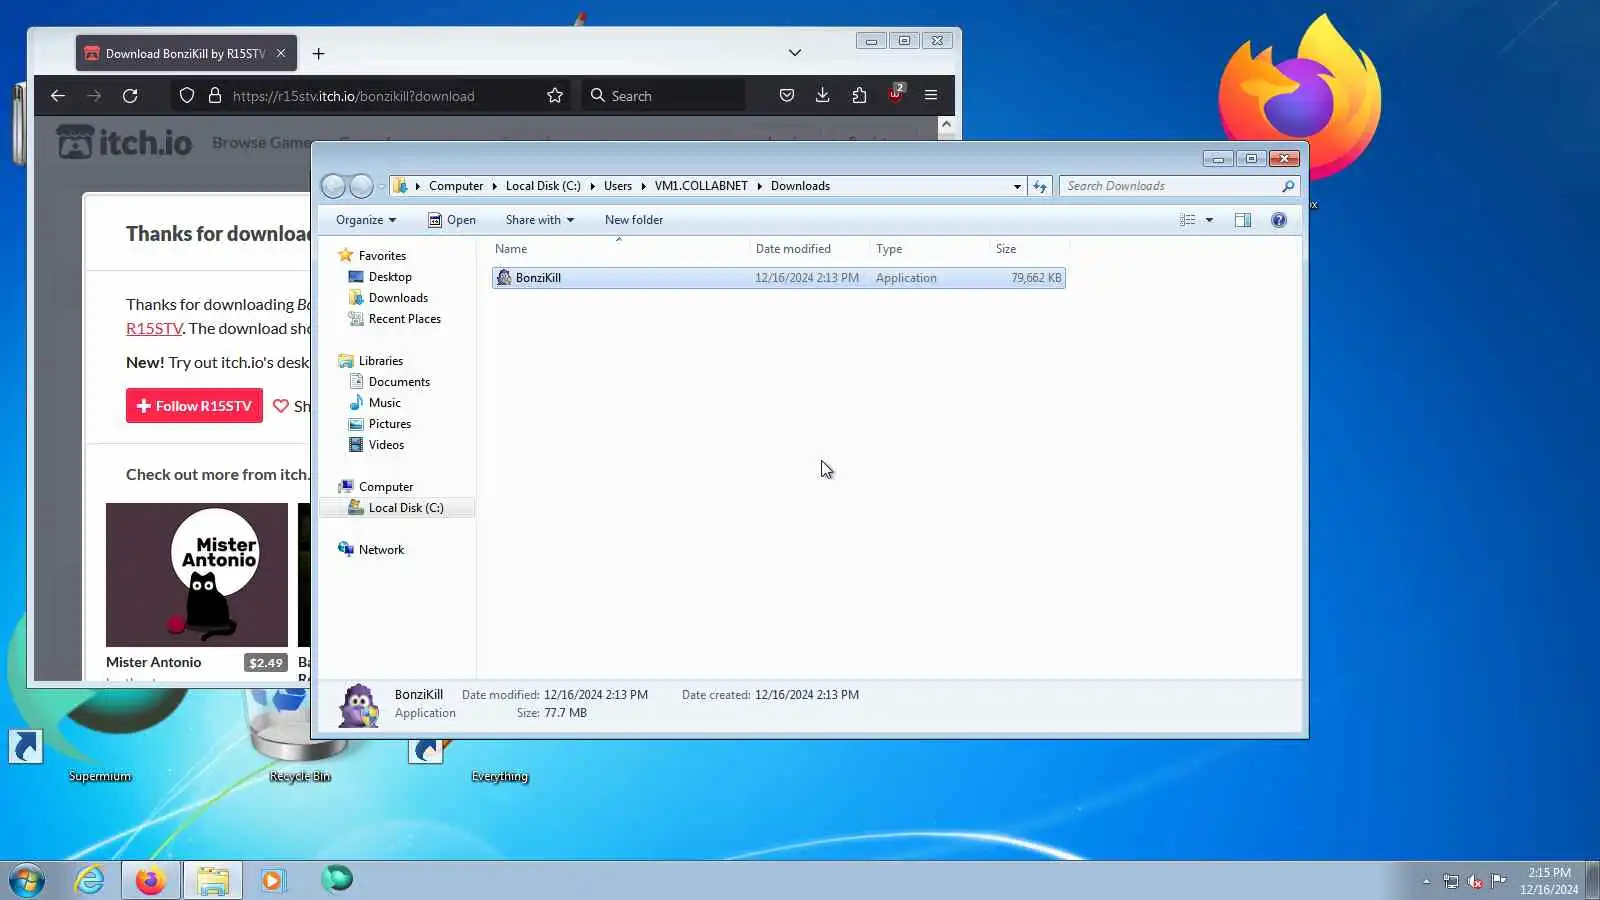
Task: Open Recent Places in navigation pane
Action: tap(404, 319)
